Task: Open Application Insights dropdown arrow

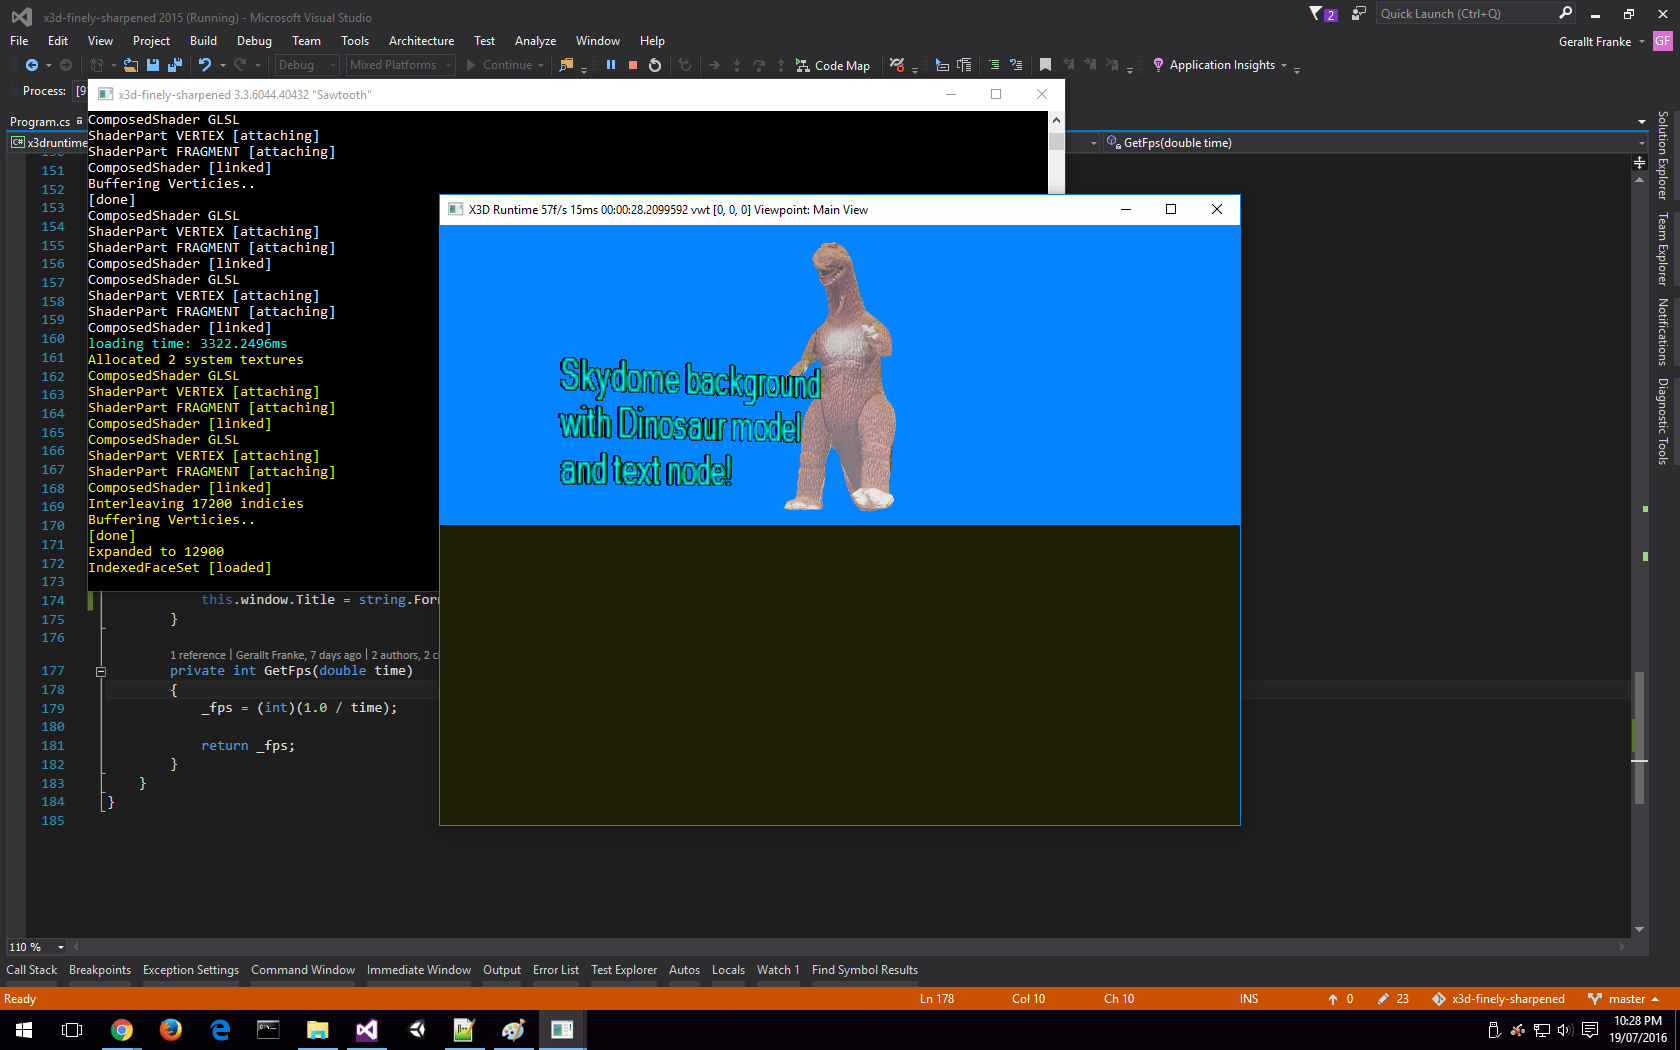Action: click(1284, 65)
